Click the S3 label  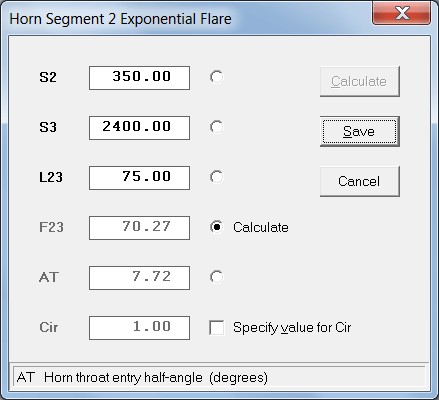(x=48, y=127)
